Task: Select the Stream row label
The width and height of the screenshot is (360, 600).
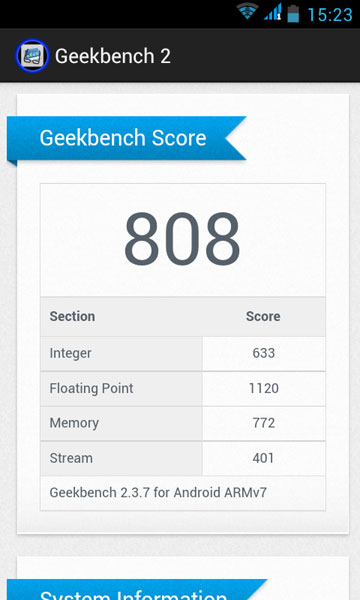Action: [71, 458]
